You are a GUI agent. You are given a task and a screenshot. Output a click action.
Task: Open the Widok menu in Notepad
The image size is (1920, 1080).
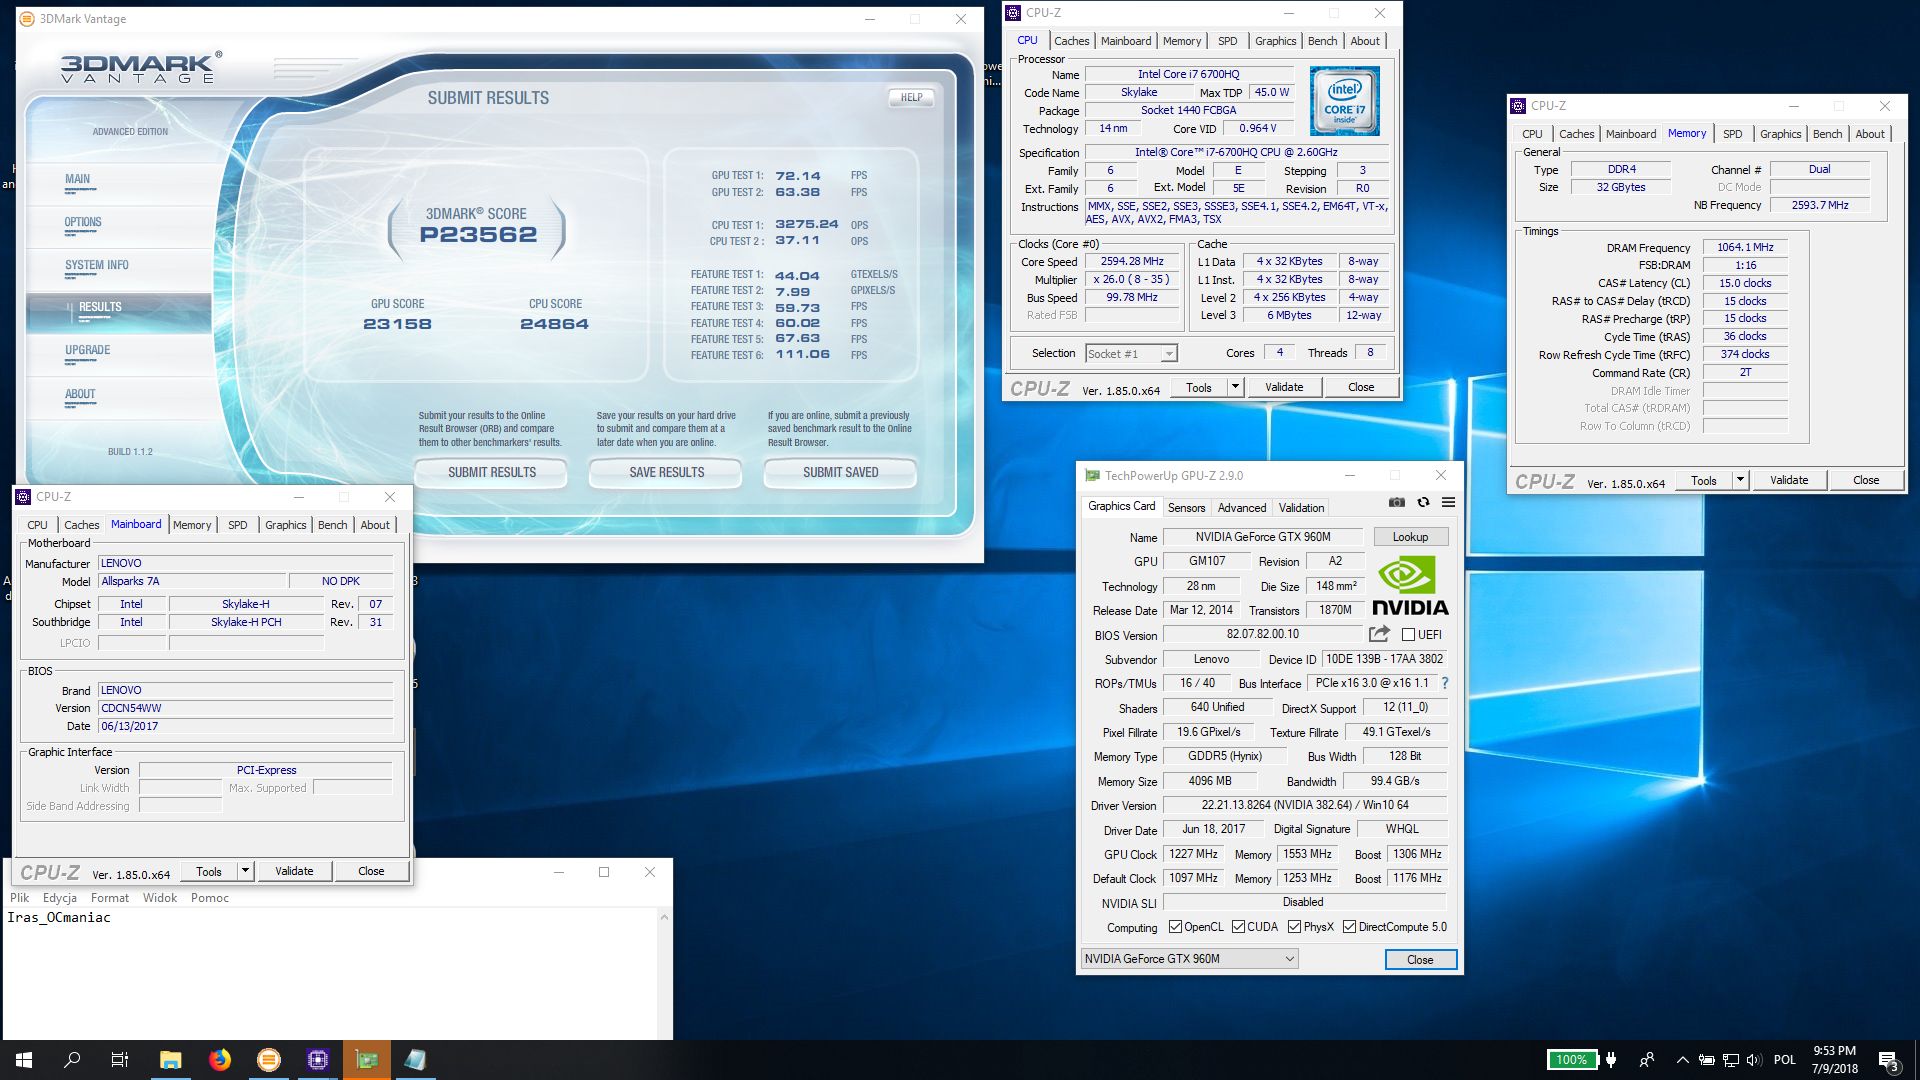pyautogui.click(x=160, y=898)
